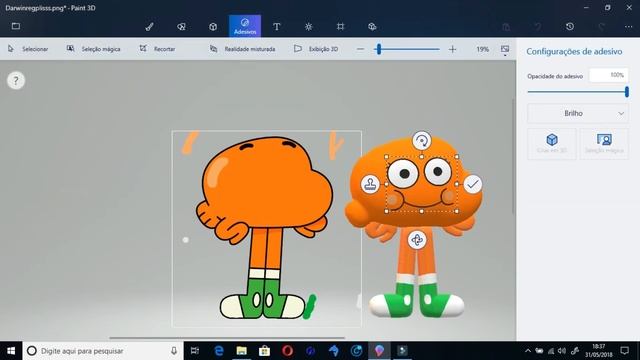
Task: Launch Opera from the taskbar
Action: coord(287,351)
